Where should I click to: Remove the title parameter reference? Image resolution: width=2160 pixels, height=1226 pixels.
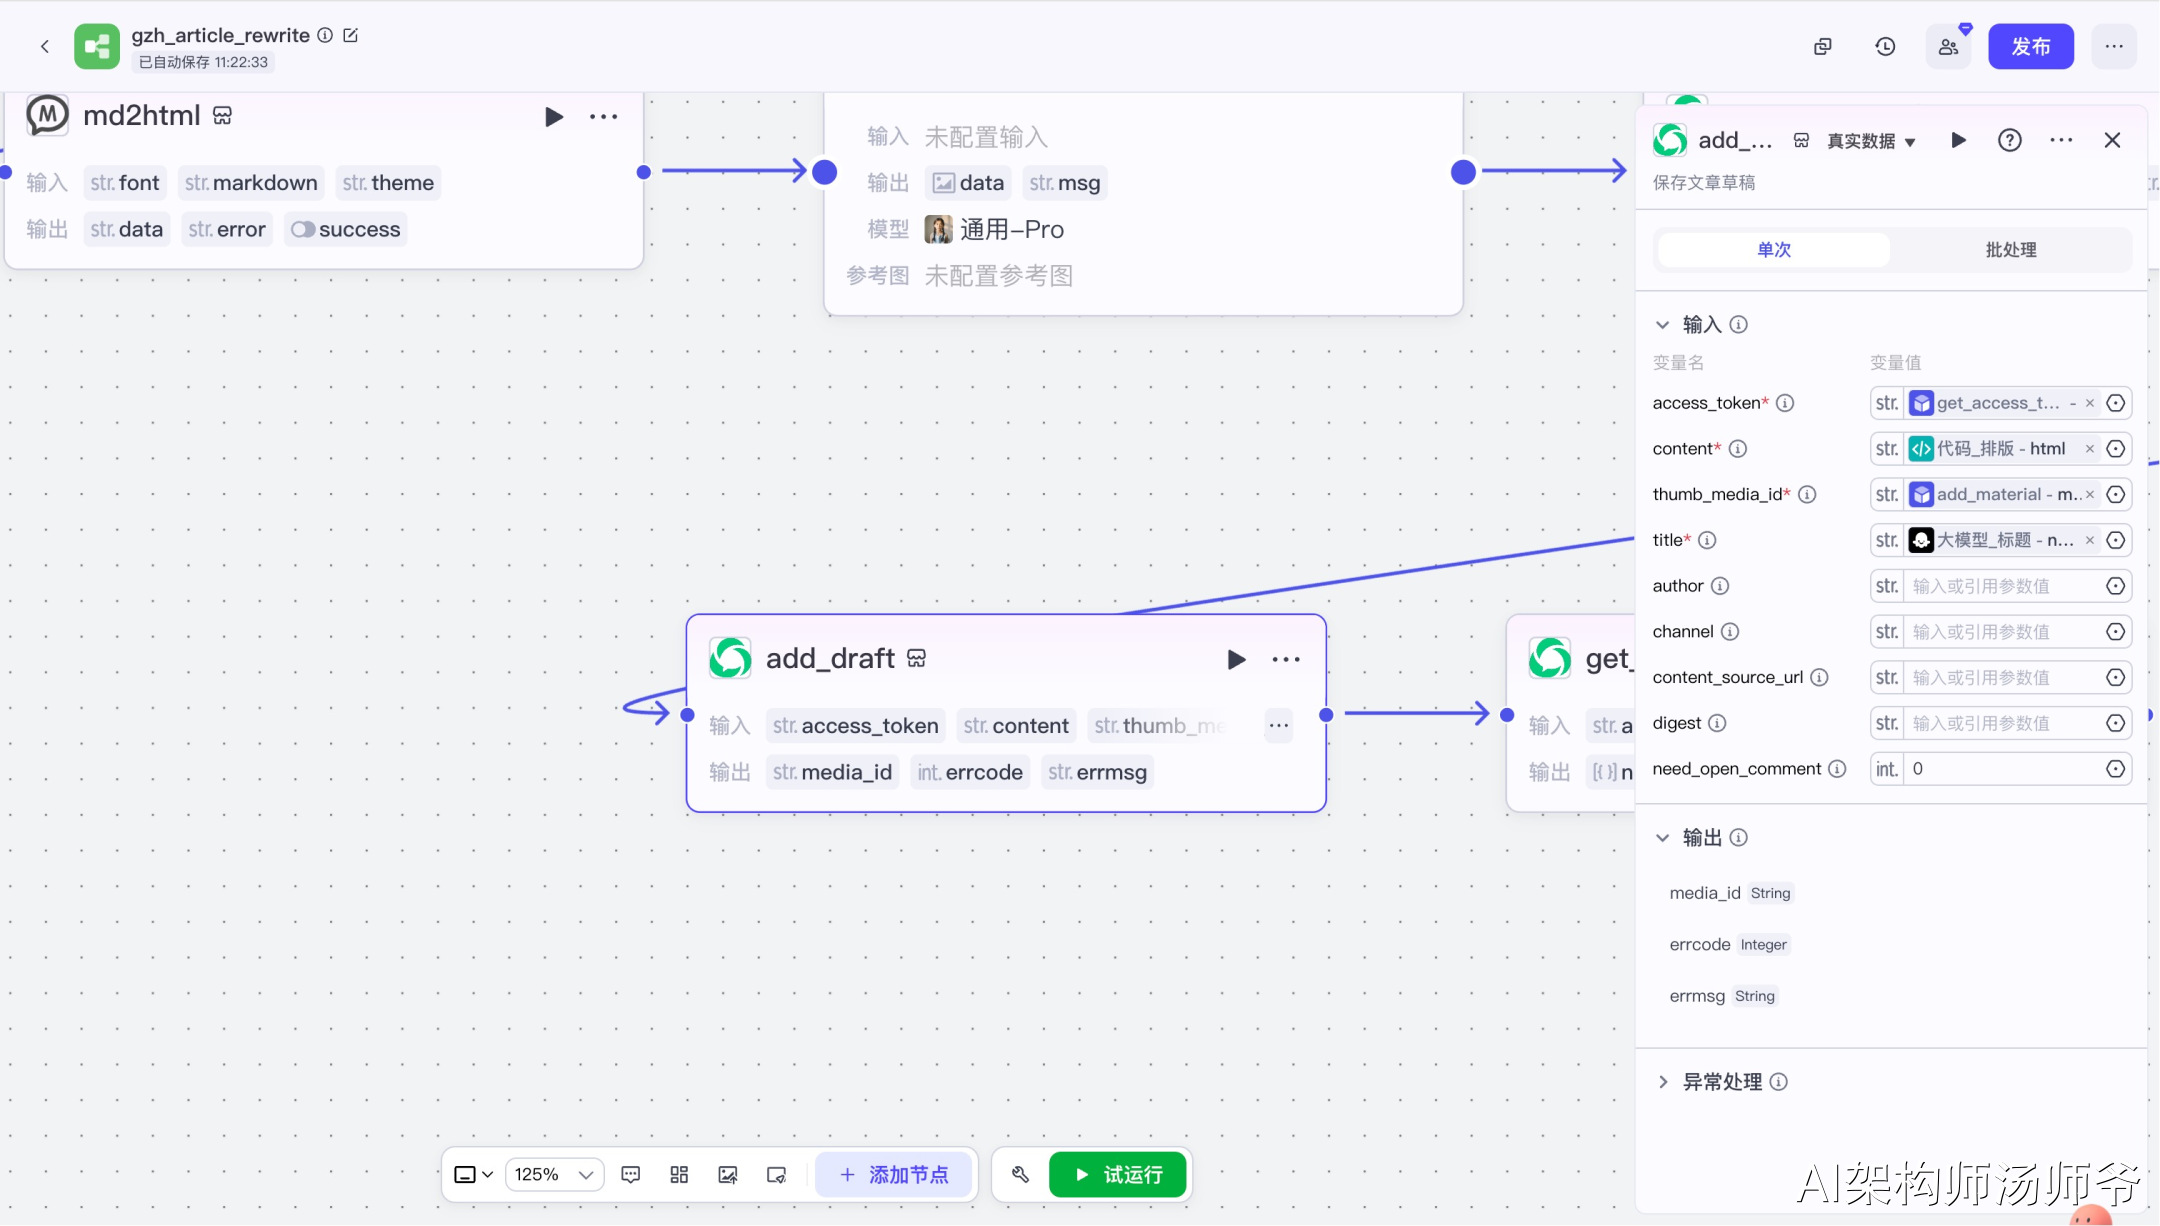tap(2089, 540)
